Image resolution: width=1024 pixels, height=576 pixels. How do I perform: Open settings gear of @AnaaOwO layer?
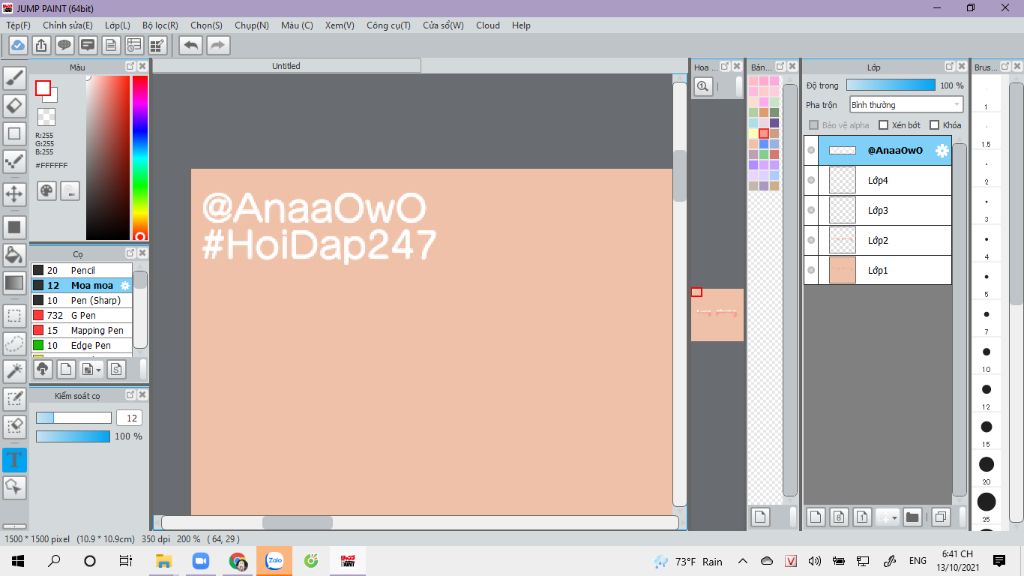(x=941, y=150)
